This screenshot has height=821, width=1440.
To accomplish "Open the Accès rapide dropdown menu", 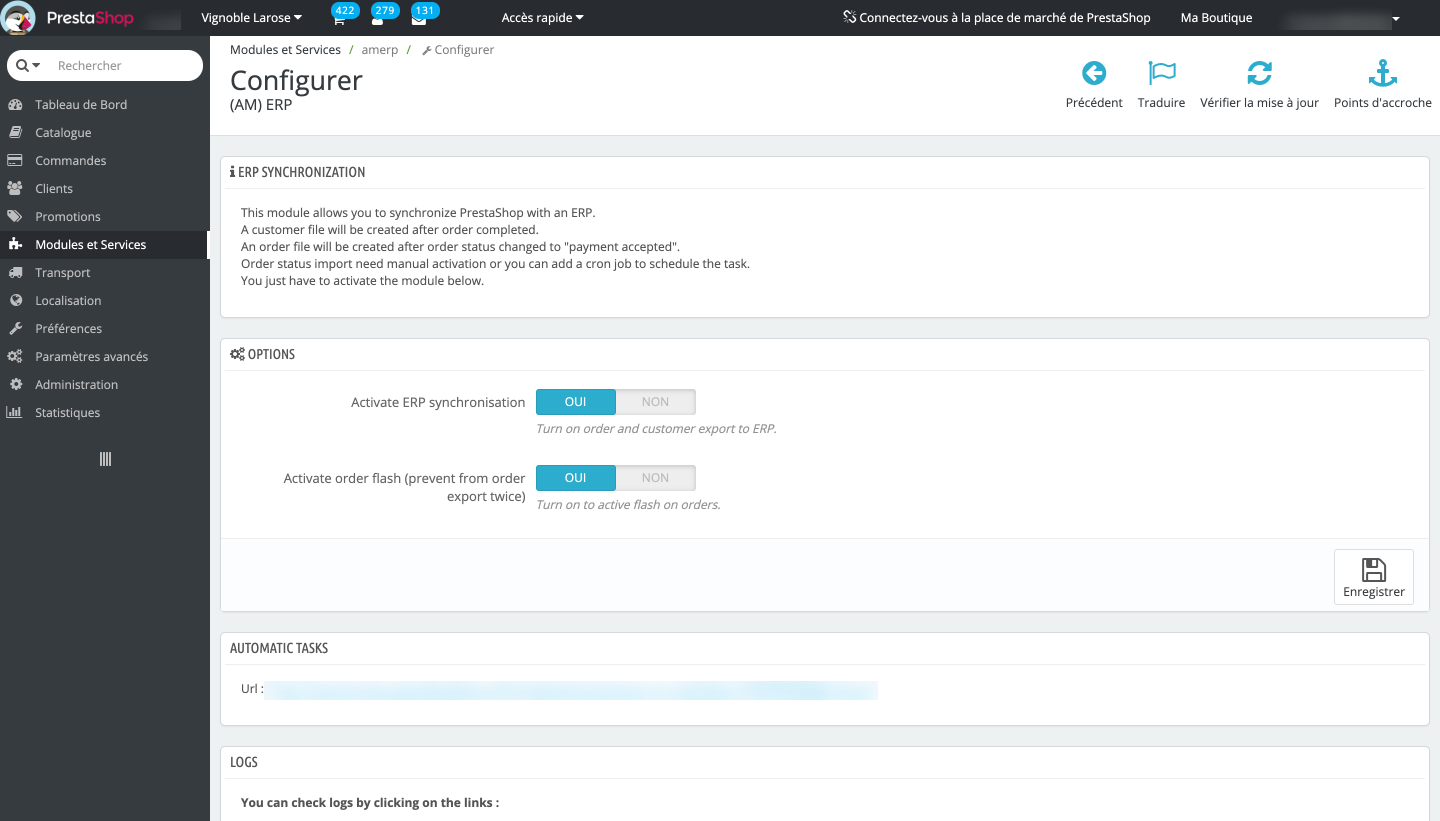I will [x=542, y=18].
